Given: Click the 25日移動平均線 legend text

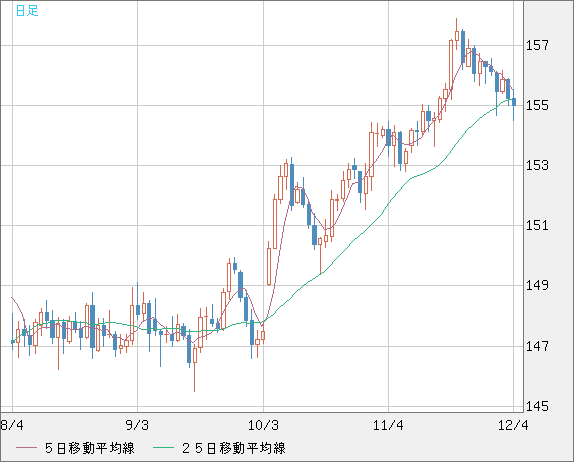Looking at the screenshot, I should [x=234, y=448].
